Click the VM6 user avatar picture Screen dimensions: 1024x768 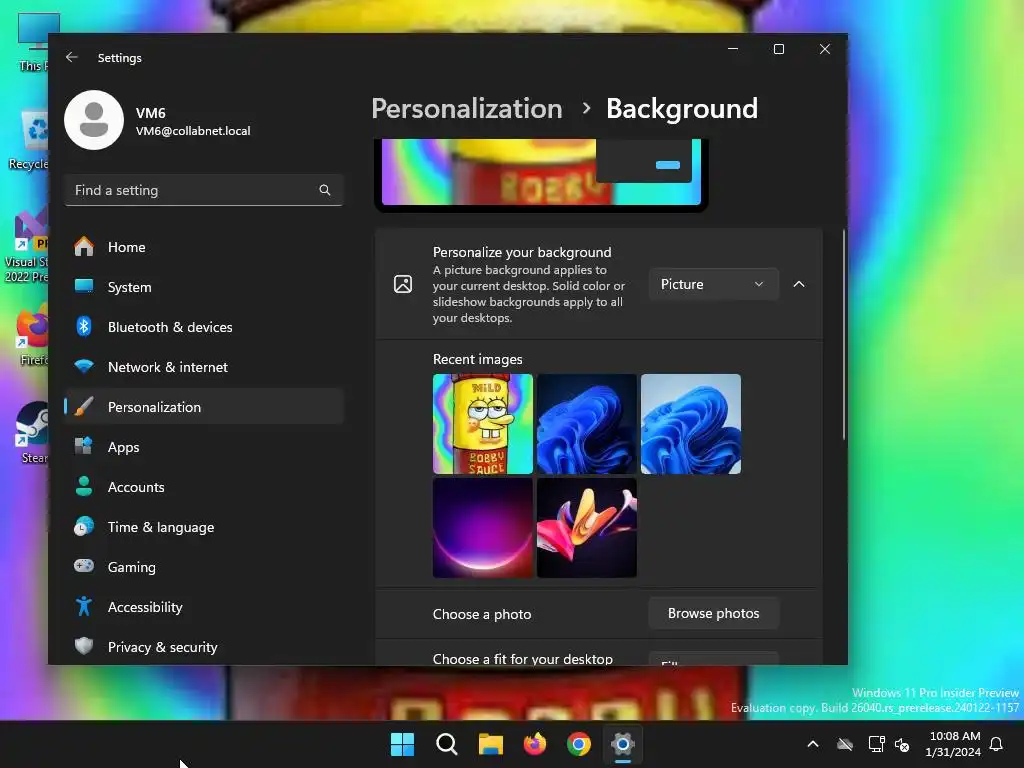point(94,120)
